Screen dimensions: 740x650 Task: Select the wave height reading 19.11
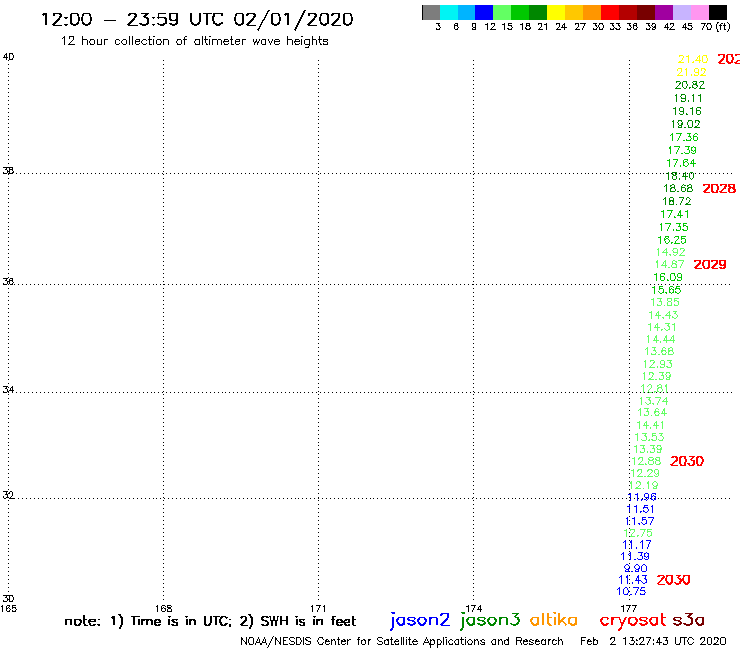pyautogui.click(x=688, y=98)
